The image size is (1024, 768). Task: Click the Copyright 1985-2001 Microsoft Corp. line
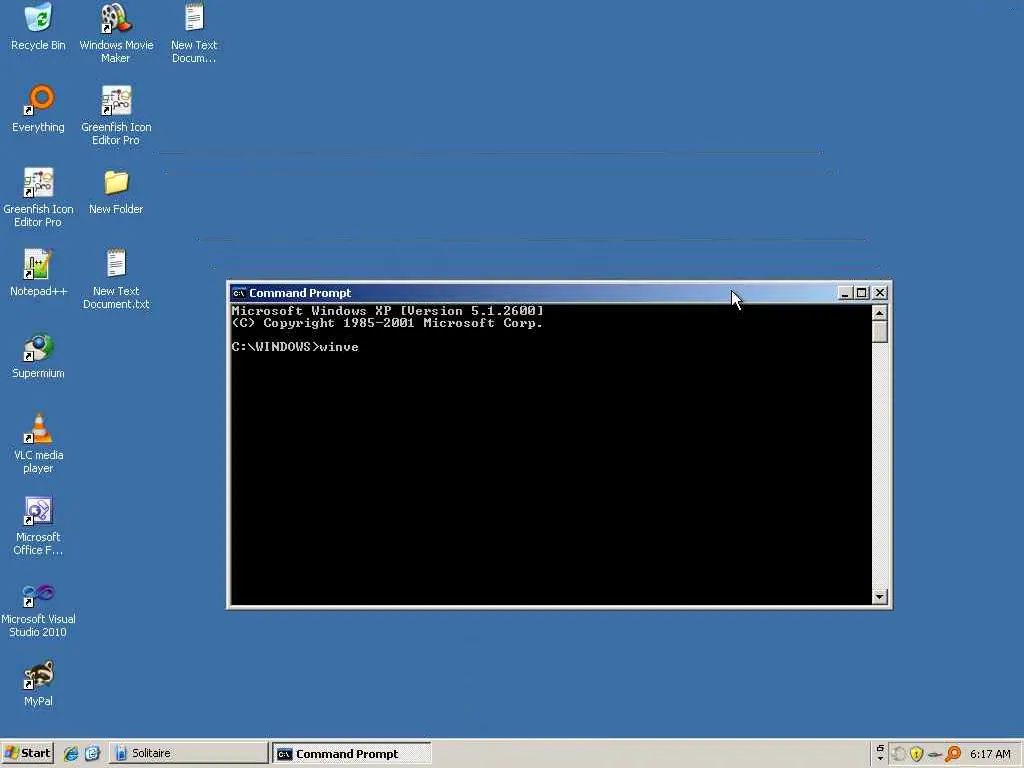(387, 323)
